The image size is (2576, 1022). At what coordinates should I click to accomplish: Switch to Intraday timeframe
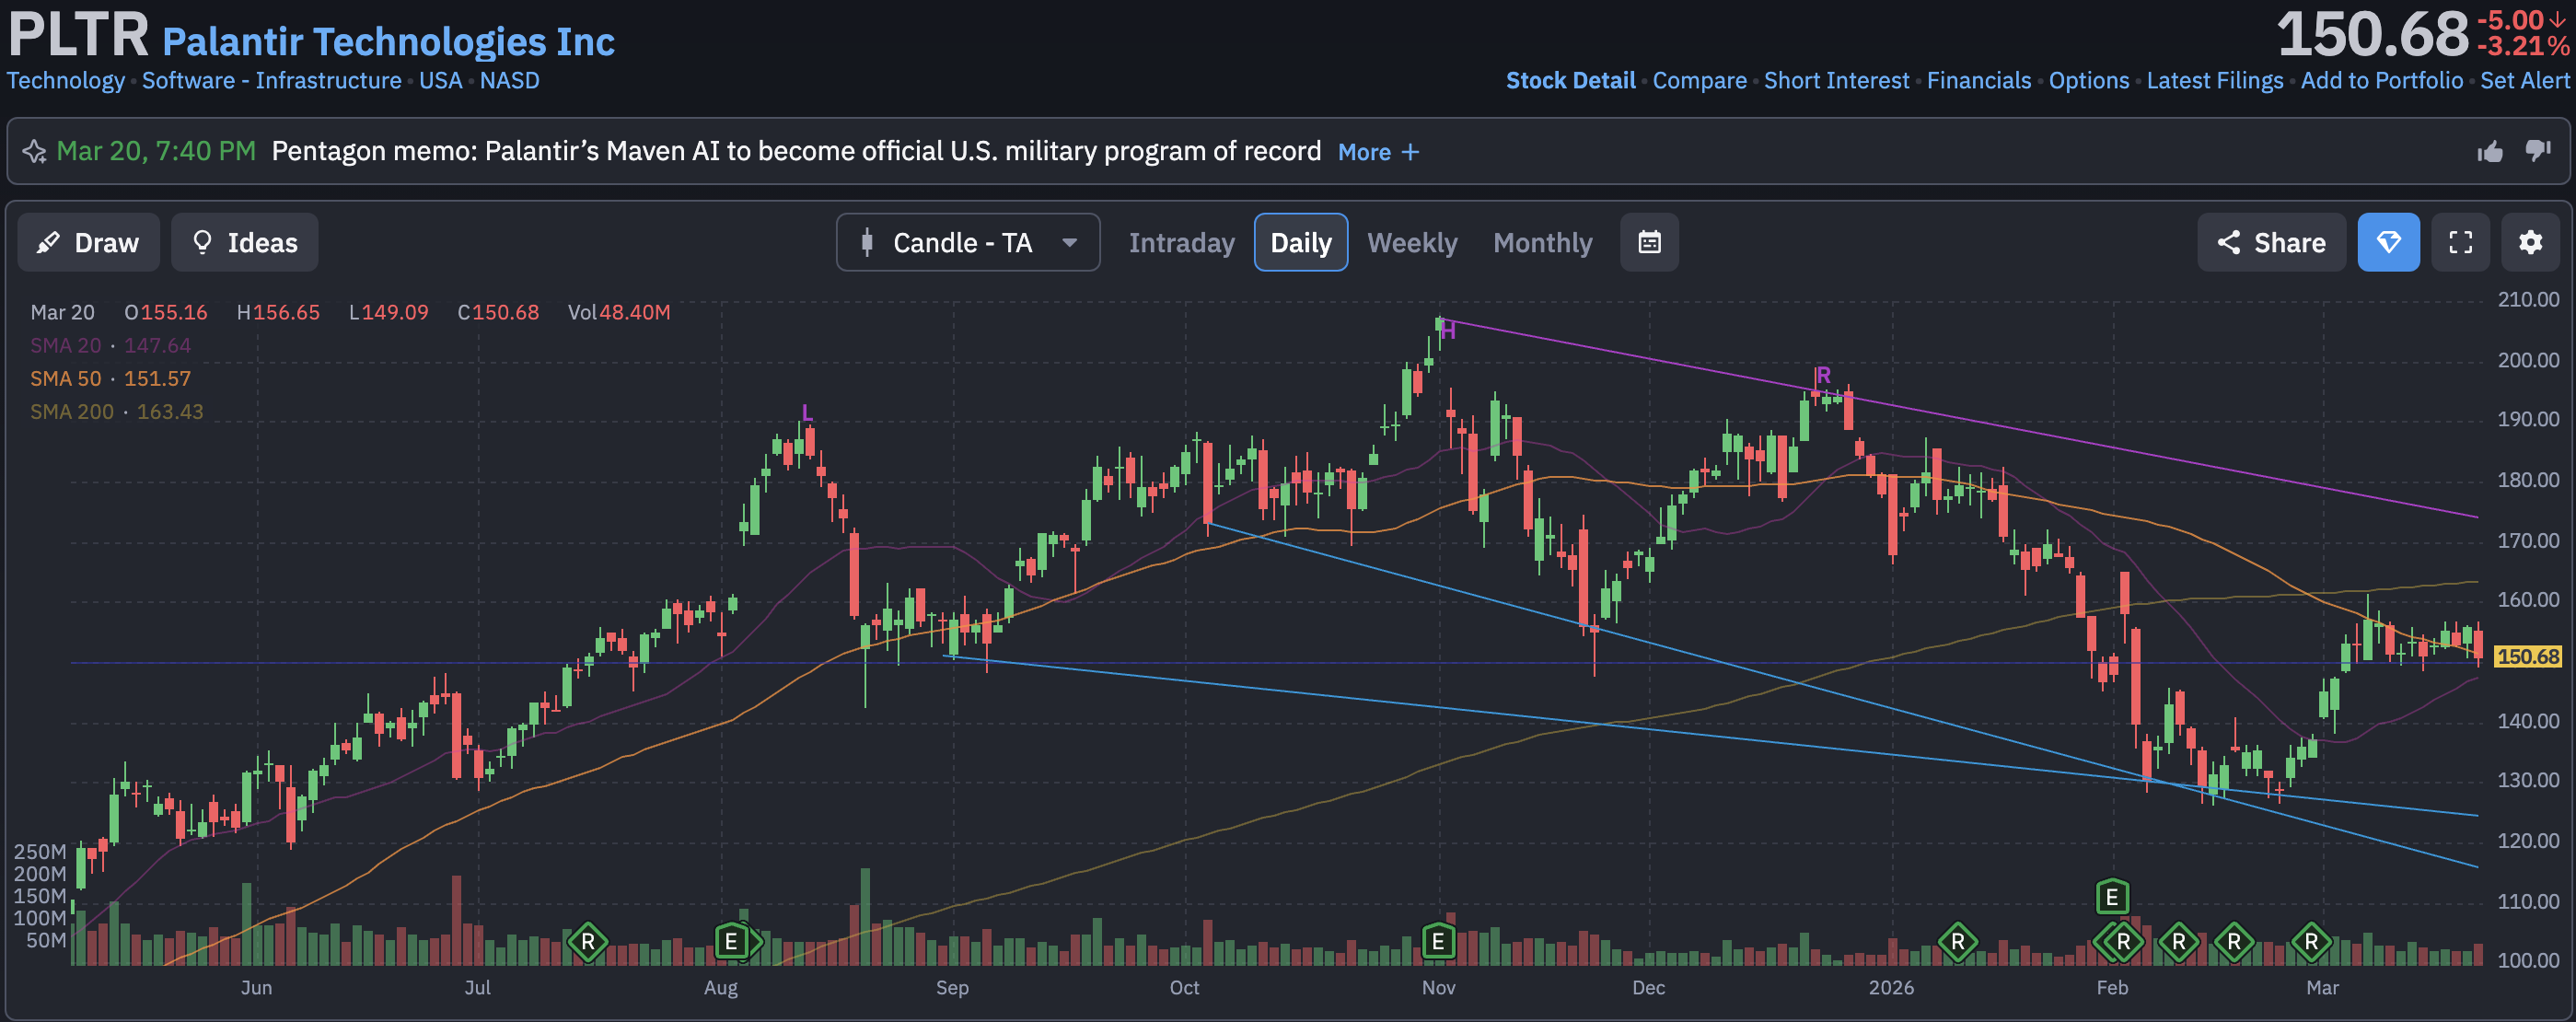click(x=1181, y=242)
